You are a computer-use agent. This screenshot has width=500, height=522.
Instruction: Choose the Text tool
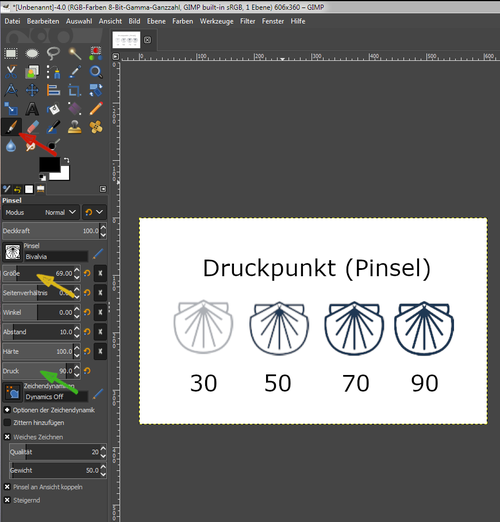[x=32, y=109]
